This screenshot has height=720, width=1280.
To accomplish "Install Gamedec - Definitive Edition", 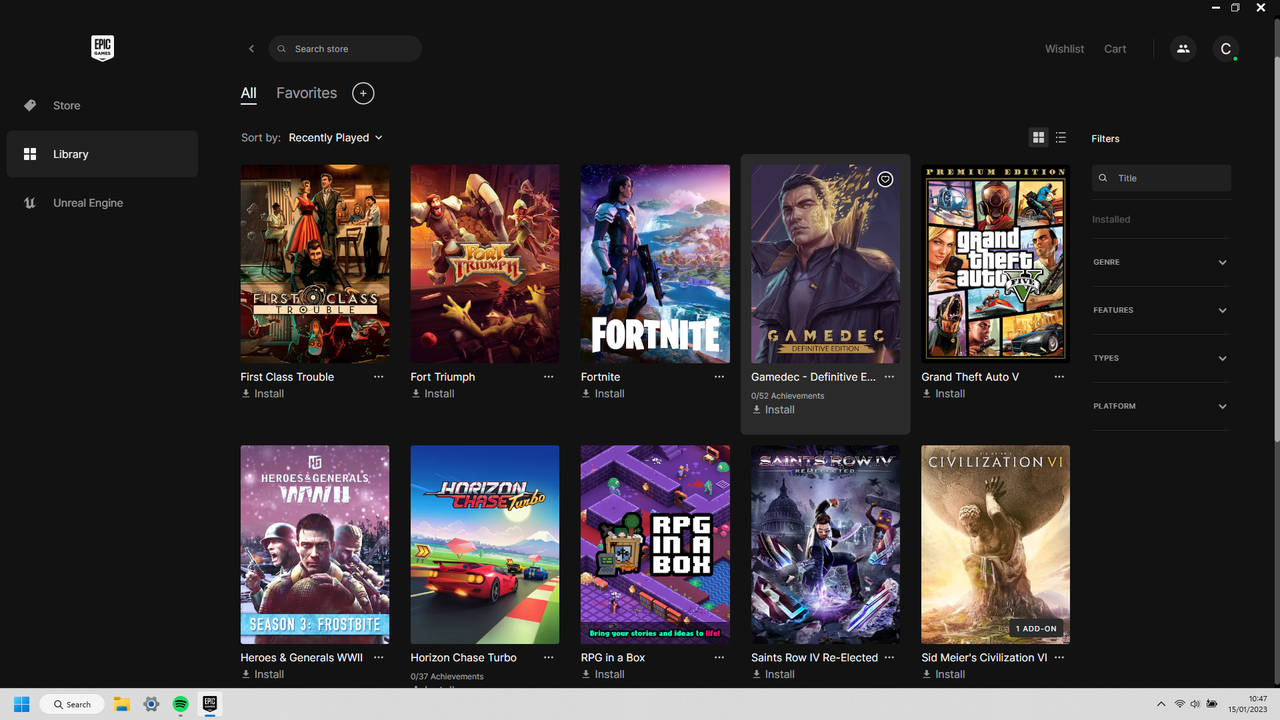I will point(773,410).
